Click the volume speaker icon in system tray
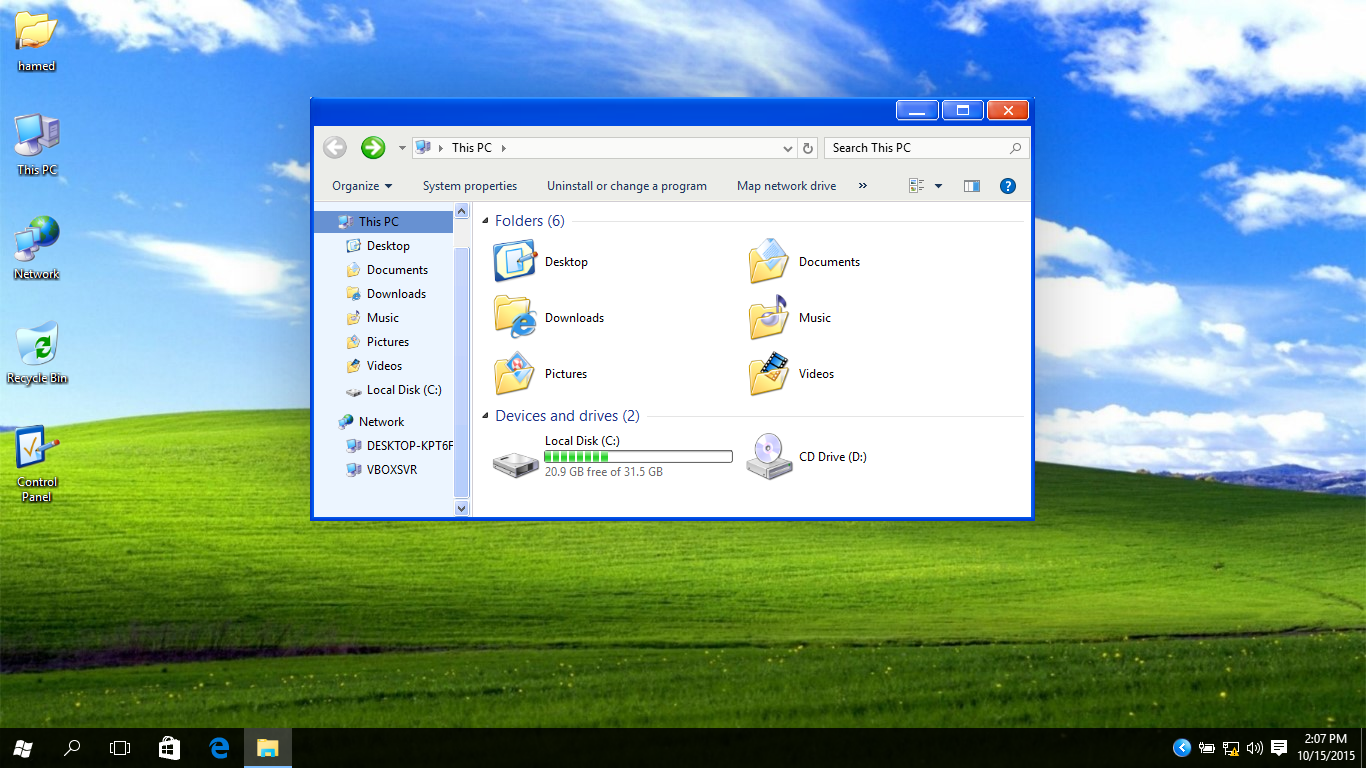1366x768 pixels. pos(1254,747)
